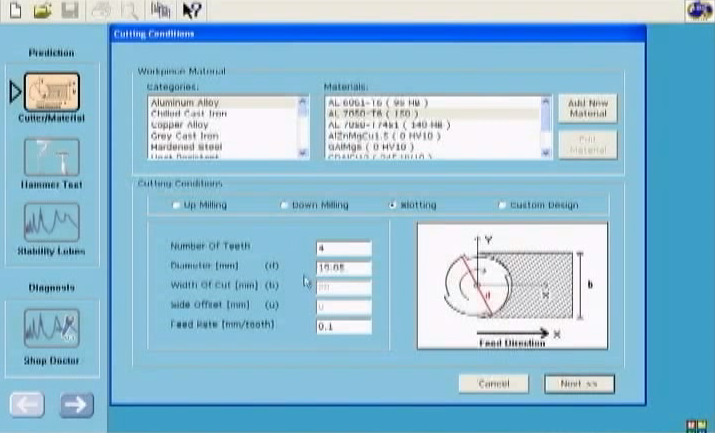Open the Stability Lobes module icon
Image resolution: width=715 pixels, height=433 pixels.
coord(52,222)
